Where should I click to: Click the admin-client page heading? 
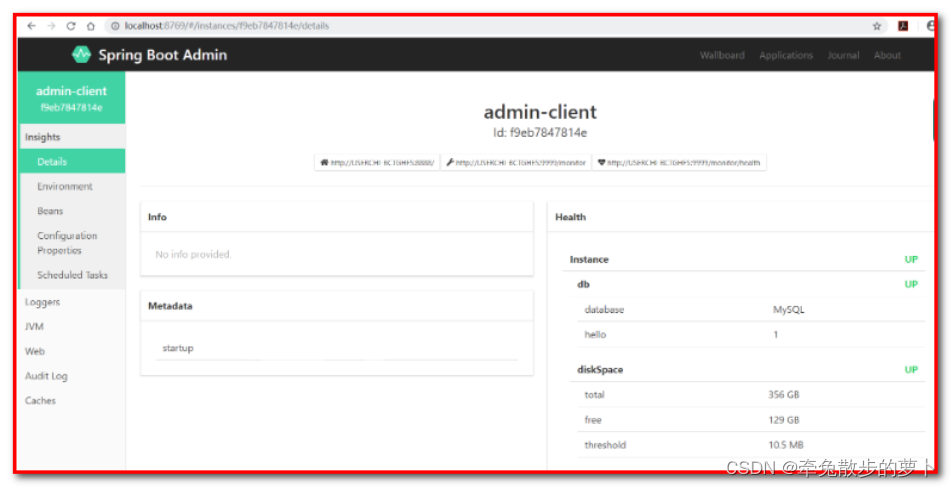pos(540,112)
